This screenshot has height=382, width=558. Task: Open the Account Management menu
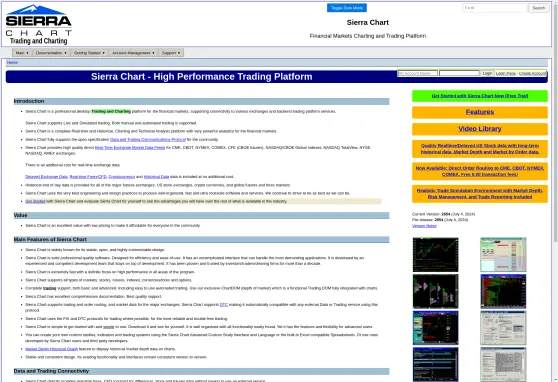(133, 53)
